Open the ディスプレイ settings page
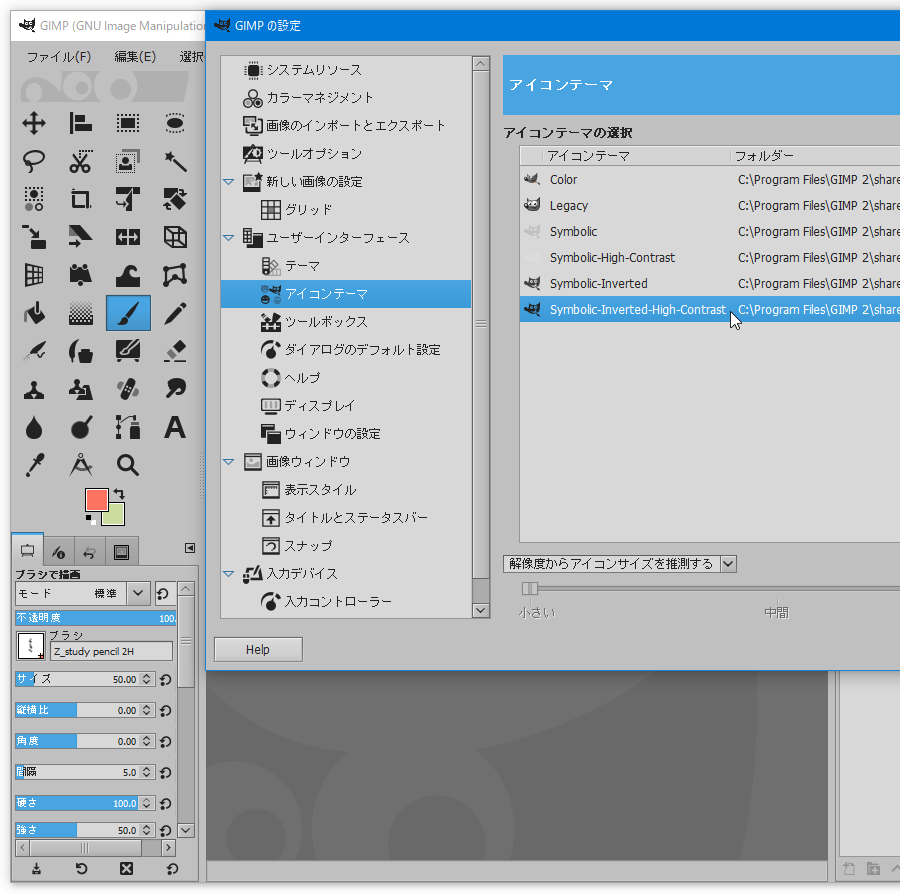The width and height of the screenshot is (900, 894). point(346,406)
